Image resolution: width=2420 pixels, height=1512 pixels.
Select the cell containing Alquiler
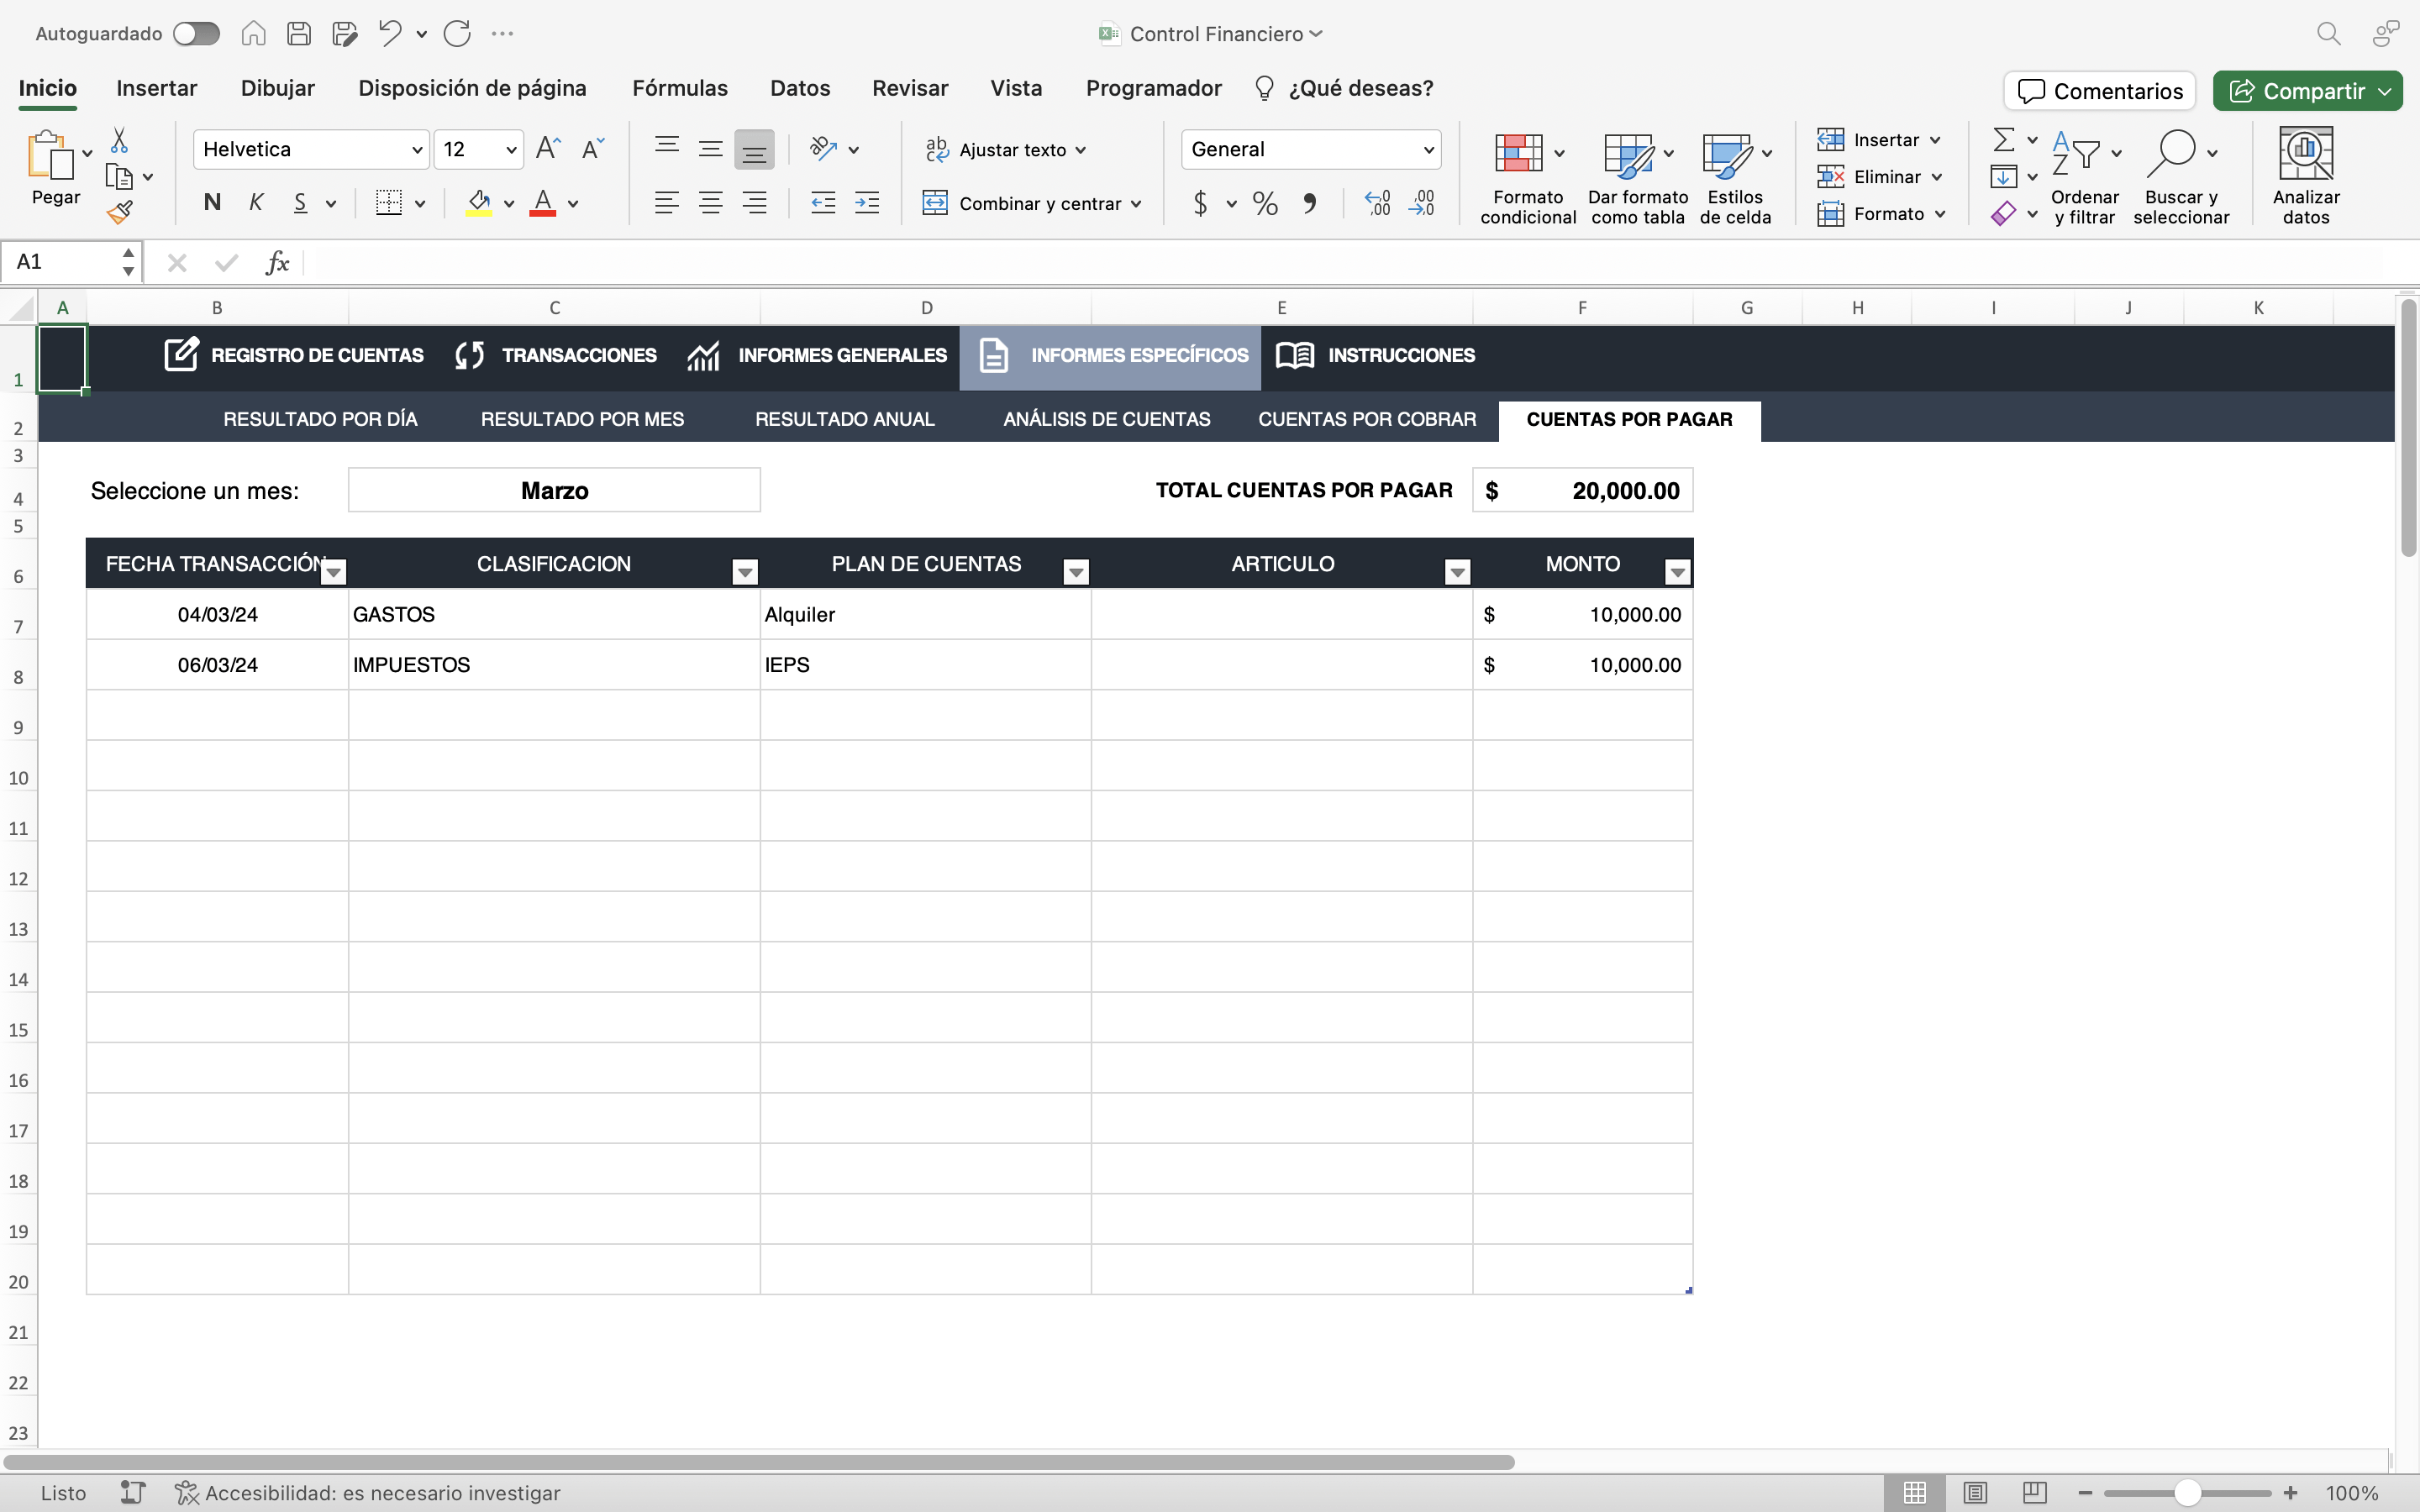point(925,614)
